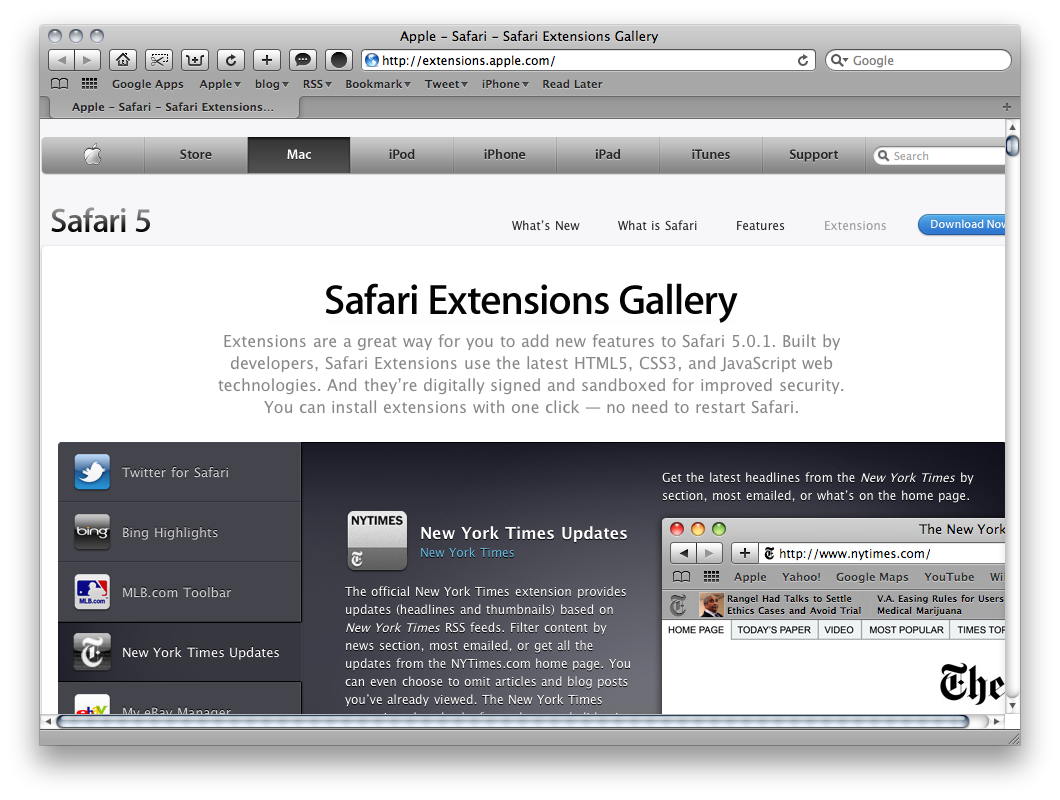Click the add-to-Top-Sites toolbar icon
1060x800 pixels.
(x=195, y=60)
